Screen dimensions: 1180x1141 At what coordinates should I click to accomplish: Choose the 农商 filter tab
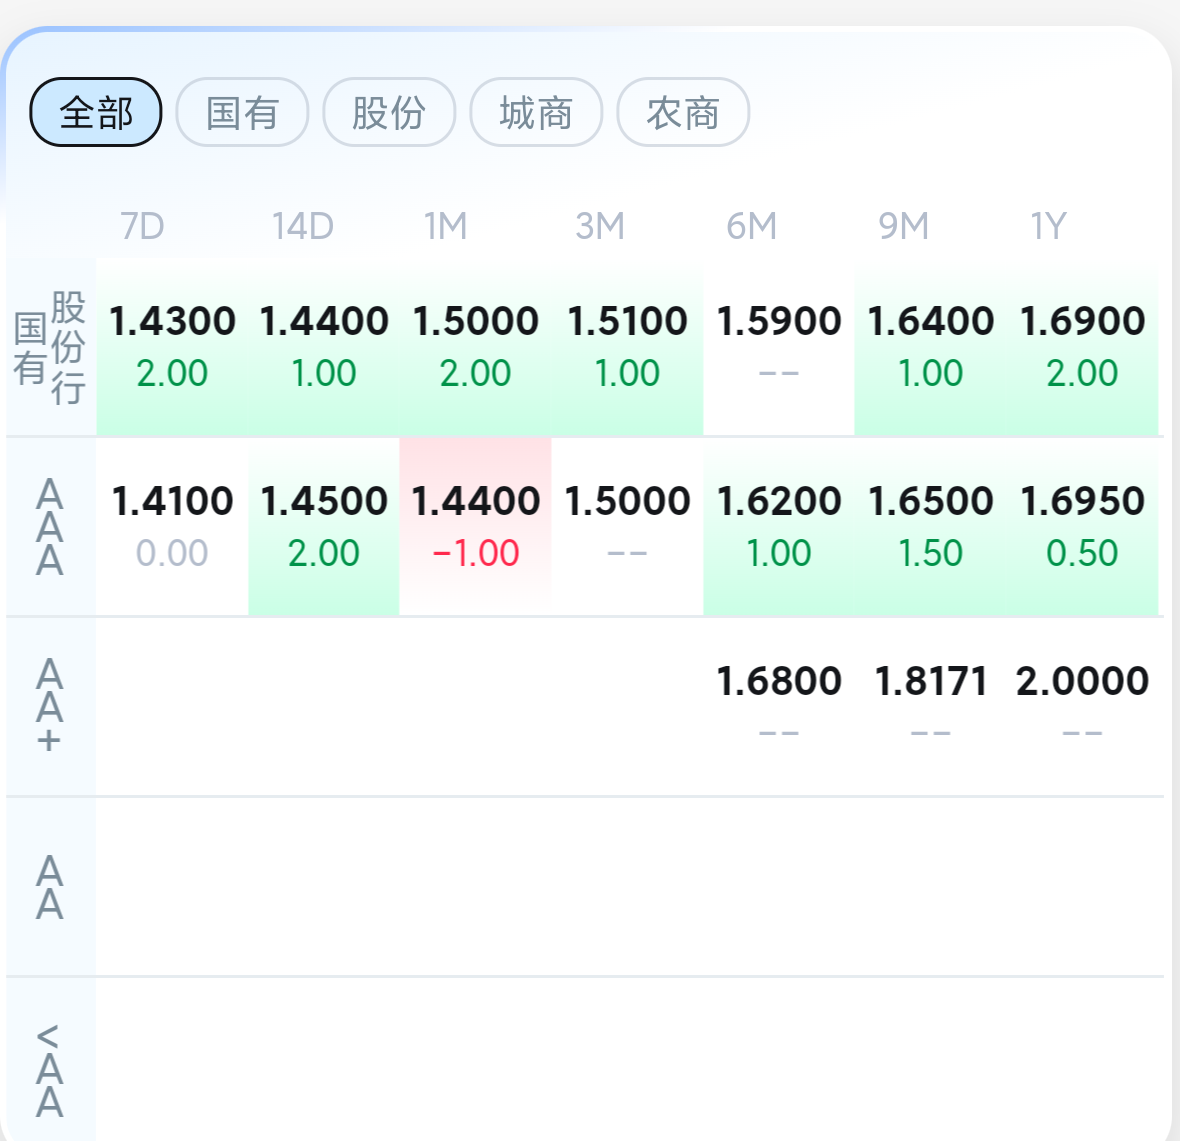pos(683,112)
